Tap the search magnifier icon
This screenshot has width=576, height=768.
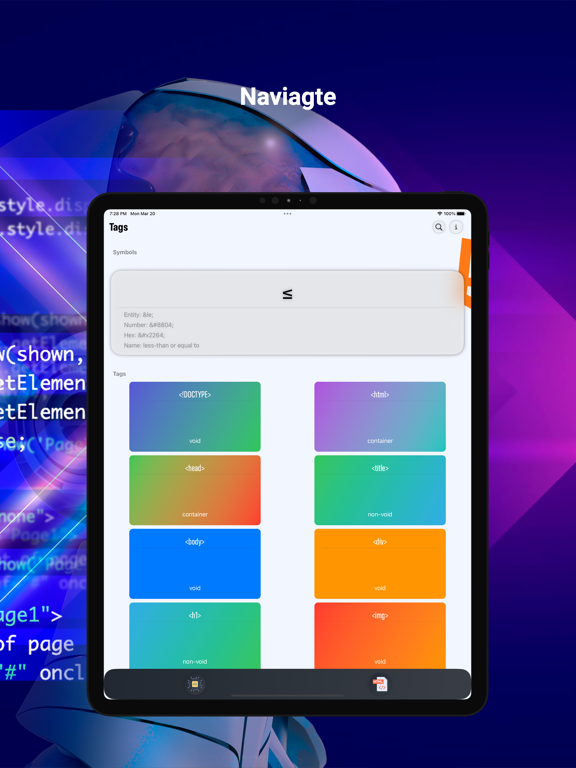coord(438,227)
